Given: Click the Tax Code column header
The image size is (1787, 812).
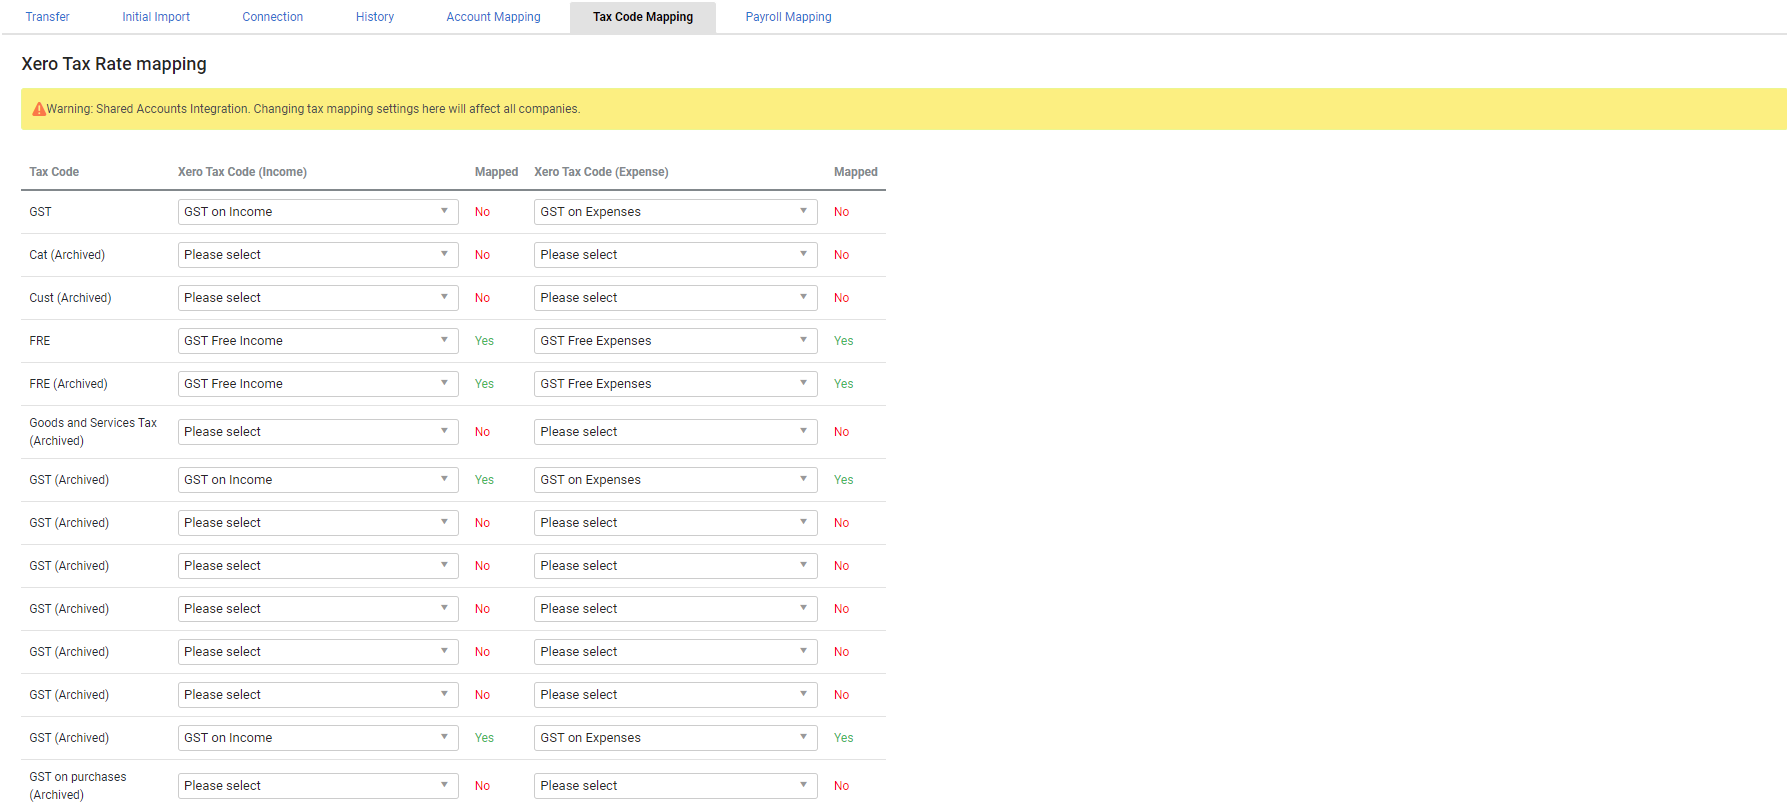Looking at the screenshot, I should coord(54,172).
